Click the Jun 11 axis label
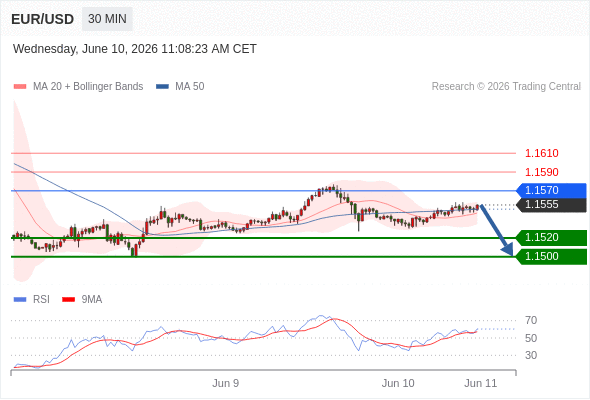590x400 pixels. (481, 383)
